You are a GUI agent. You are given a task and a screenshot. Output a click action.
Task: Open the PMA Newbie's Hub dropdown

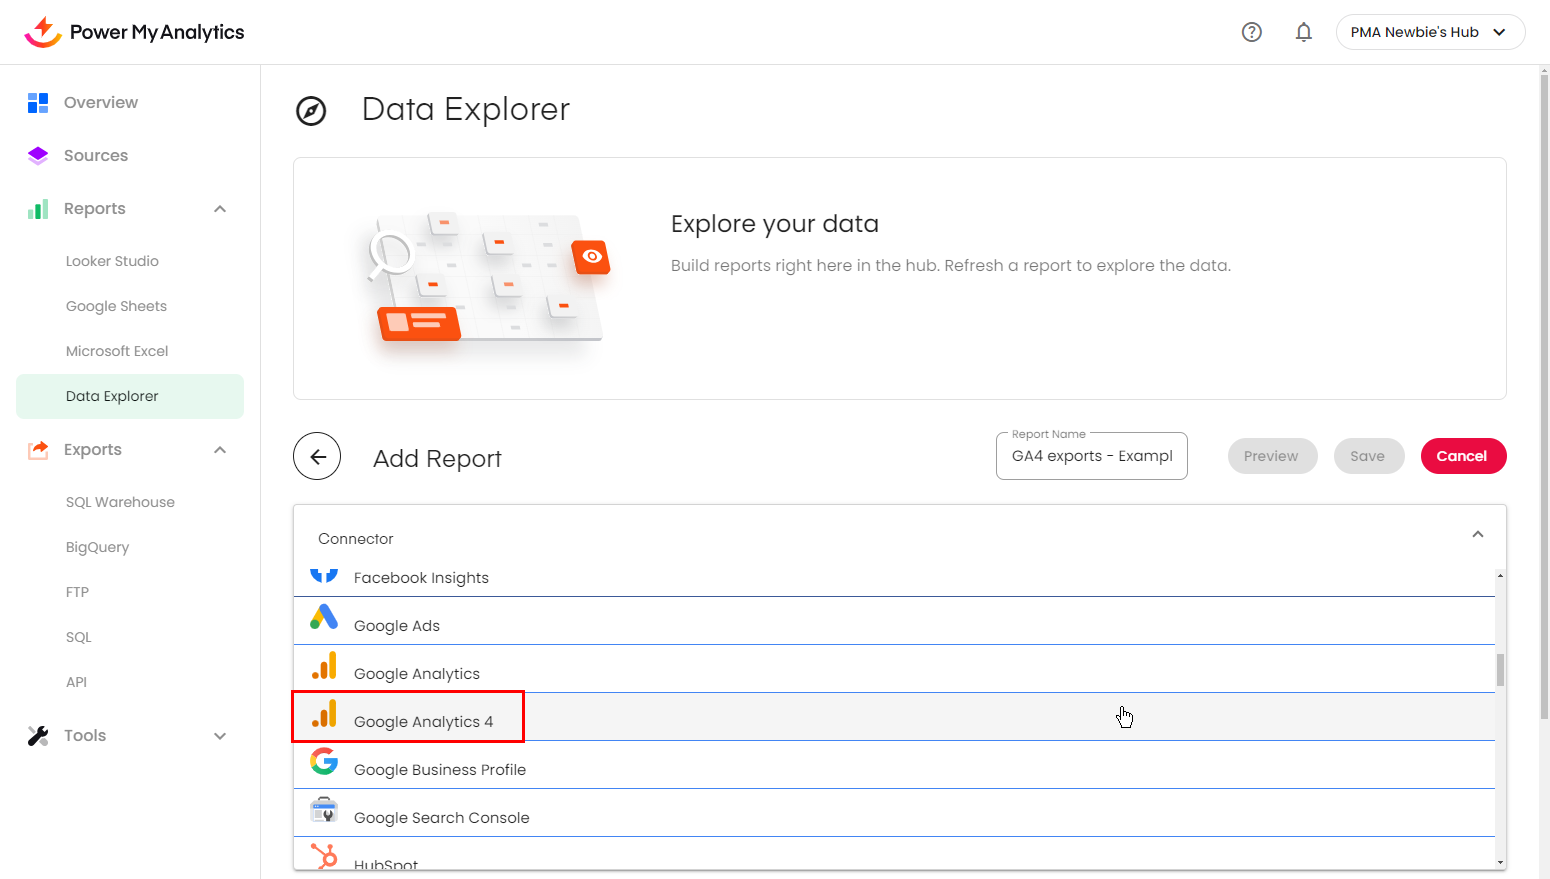1429,32
